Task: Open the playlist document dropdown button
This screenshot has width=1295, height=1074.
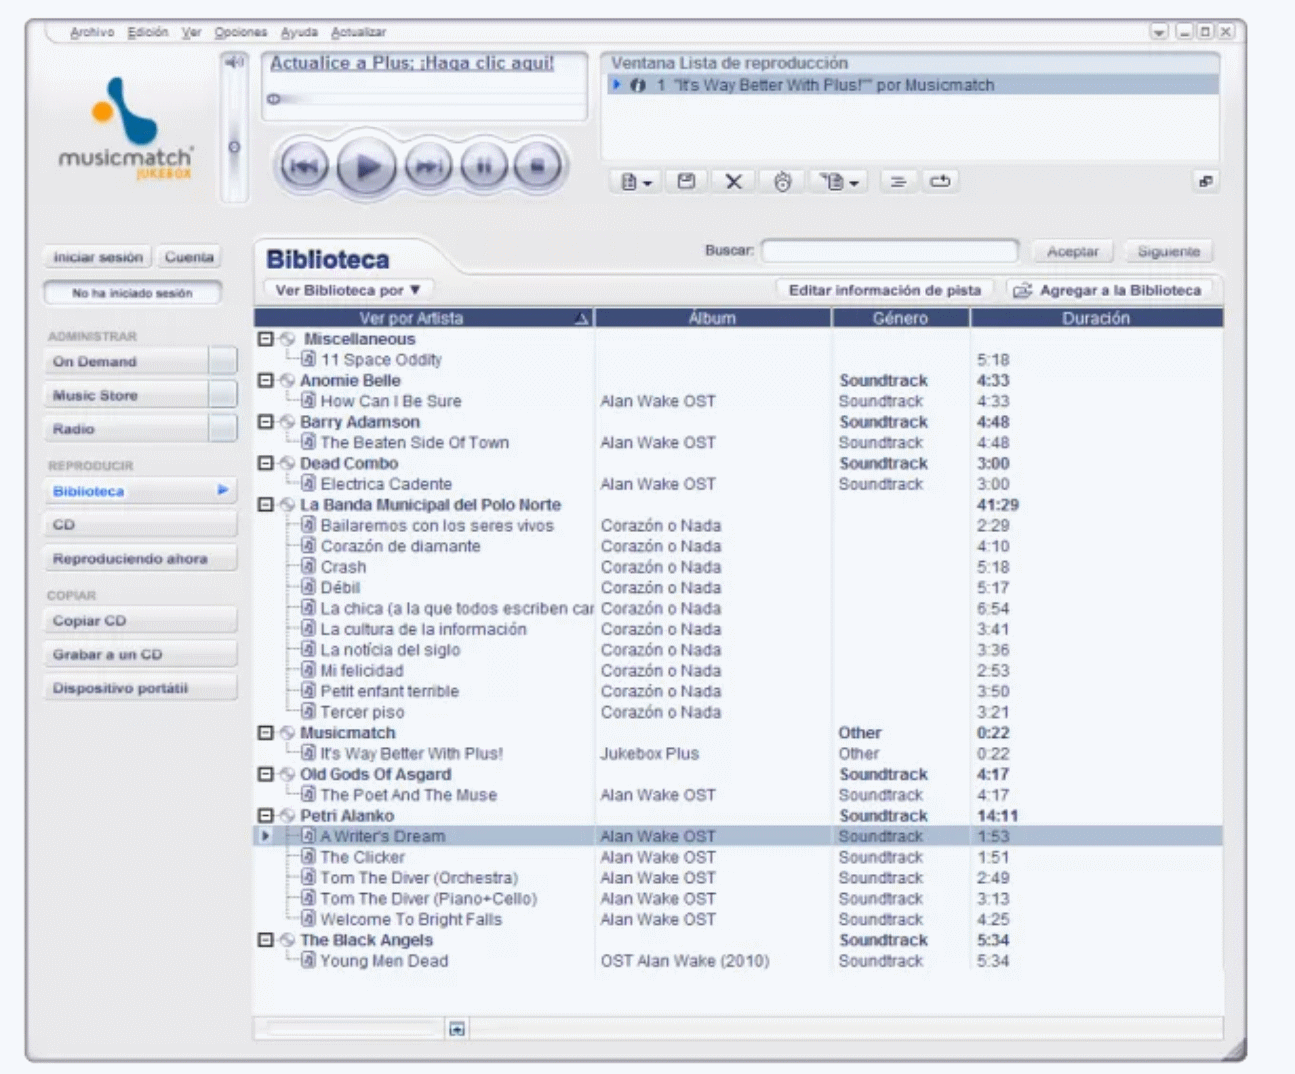Action: [x=636, y=182]
